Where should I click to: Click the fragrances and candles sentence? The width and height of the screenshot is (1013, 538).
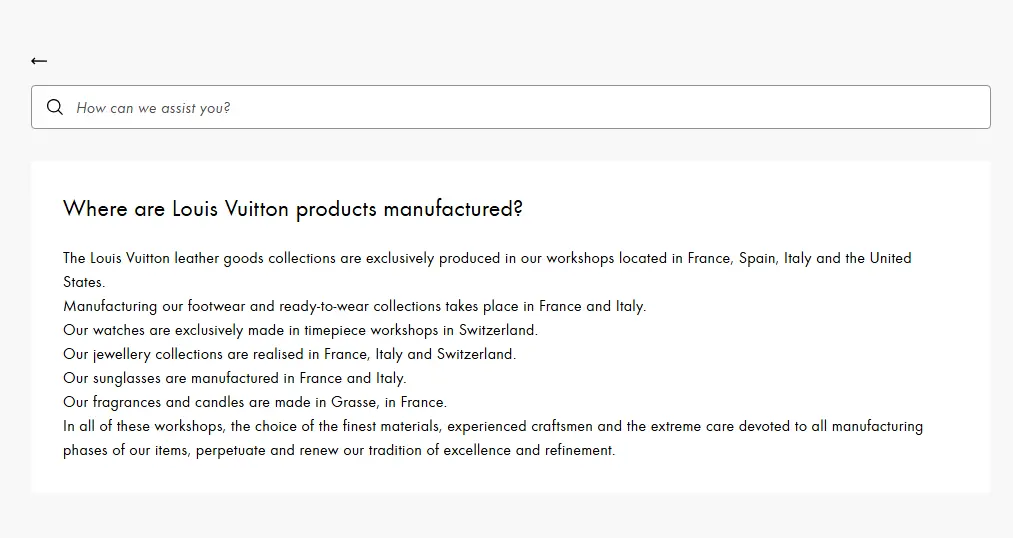coord(255,402)
